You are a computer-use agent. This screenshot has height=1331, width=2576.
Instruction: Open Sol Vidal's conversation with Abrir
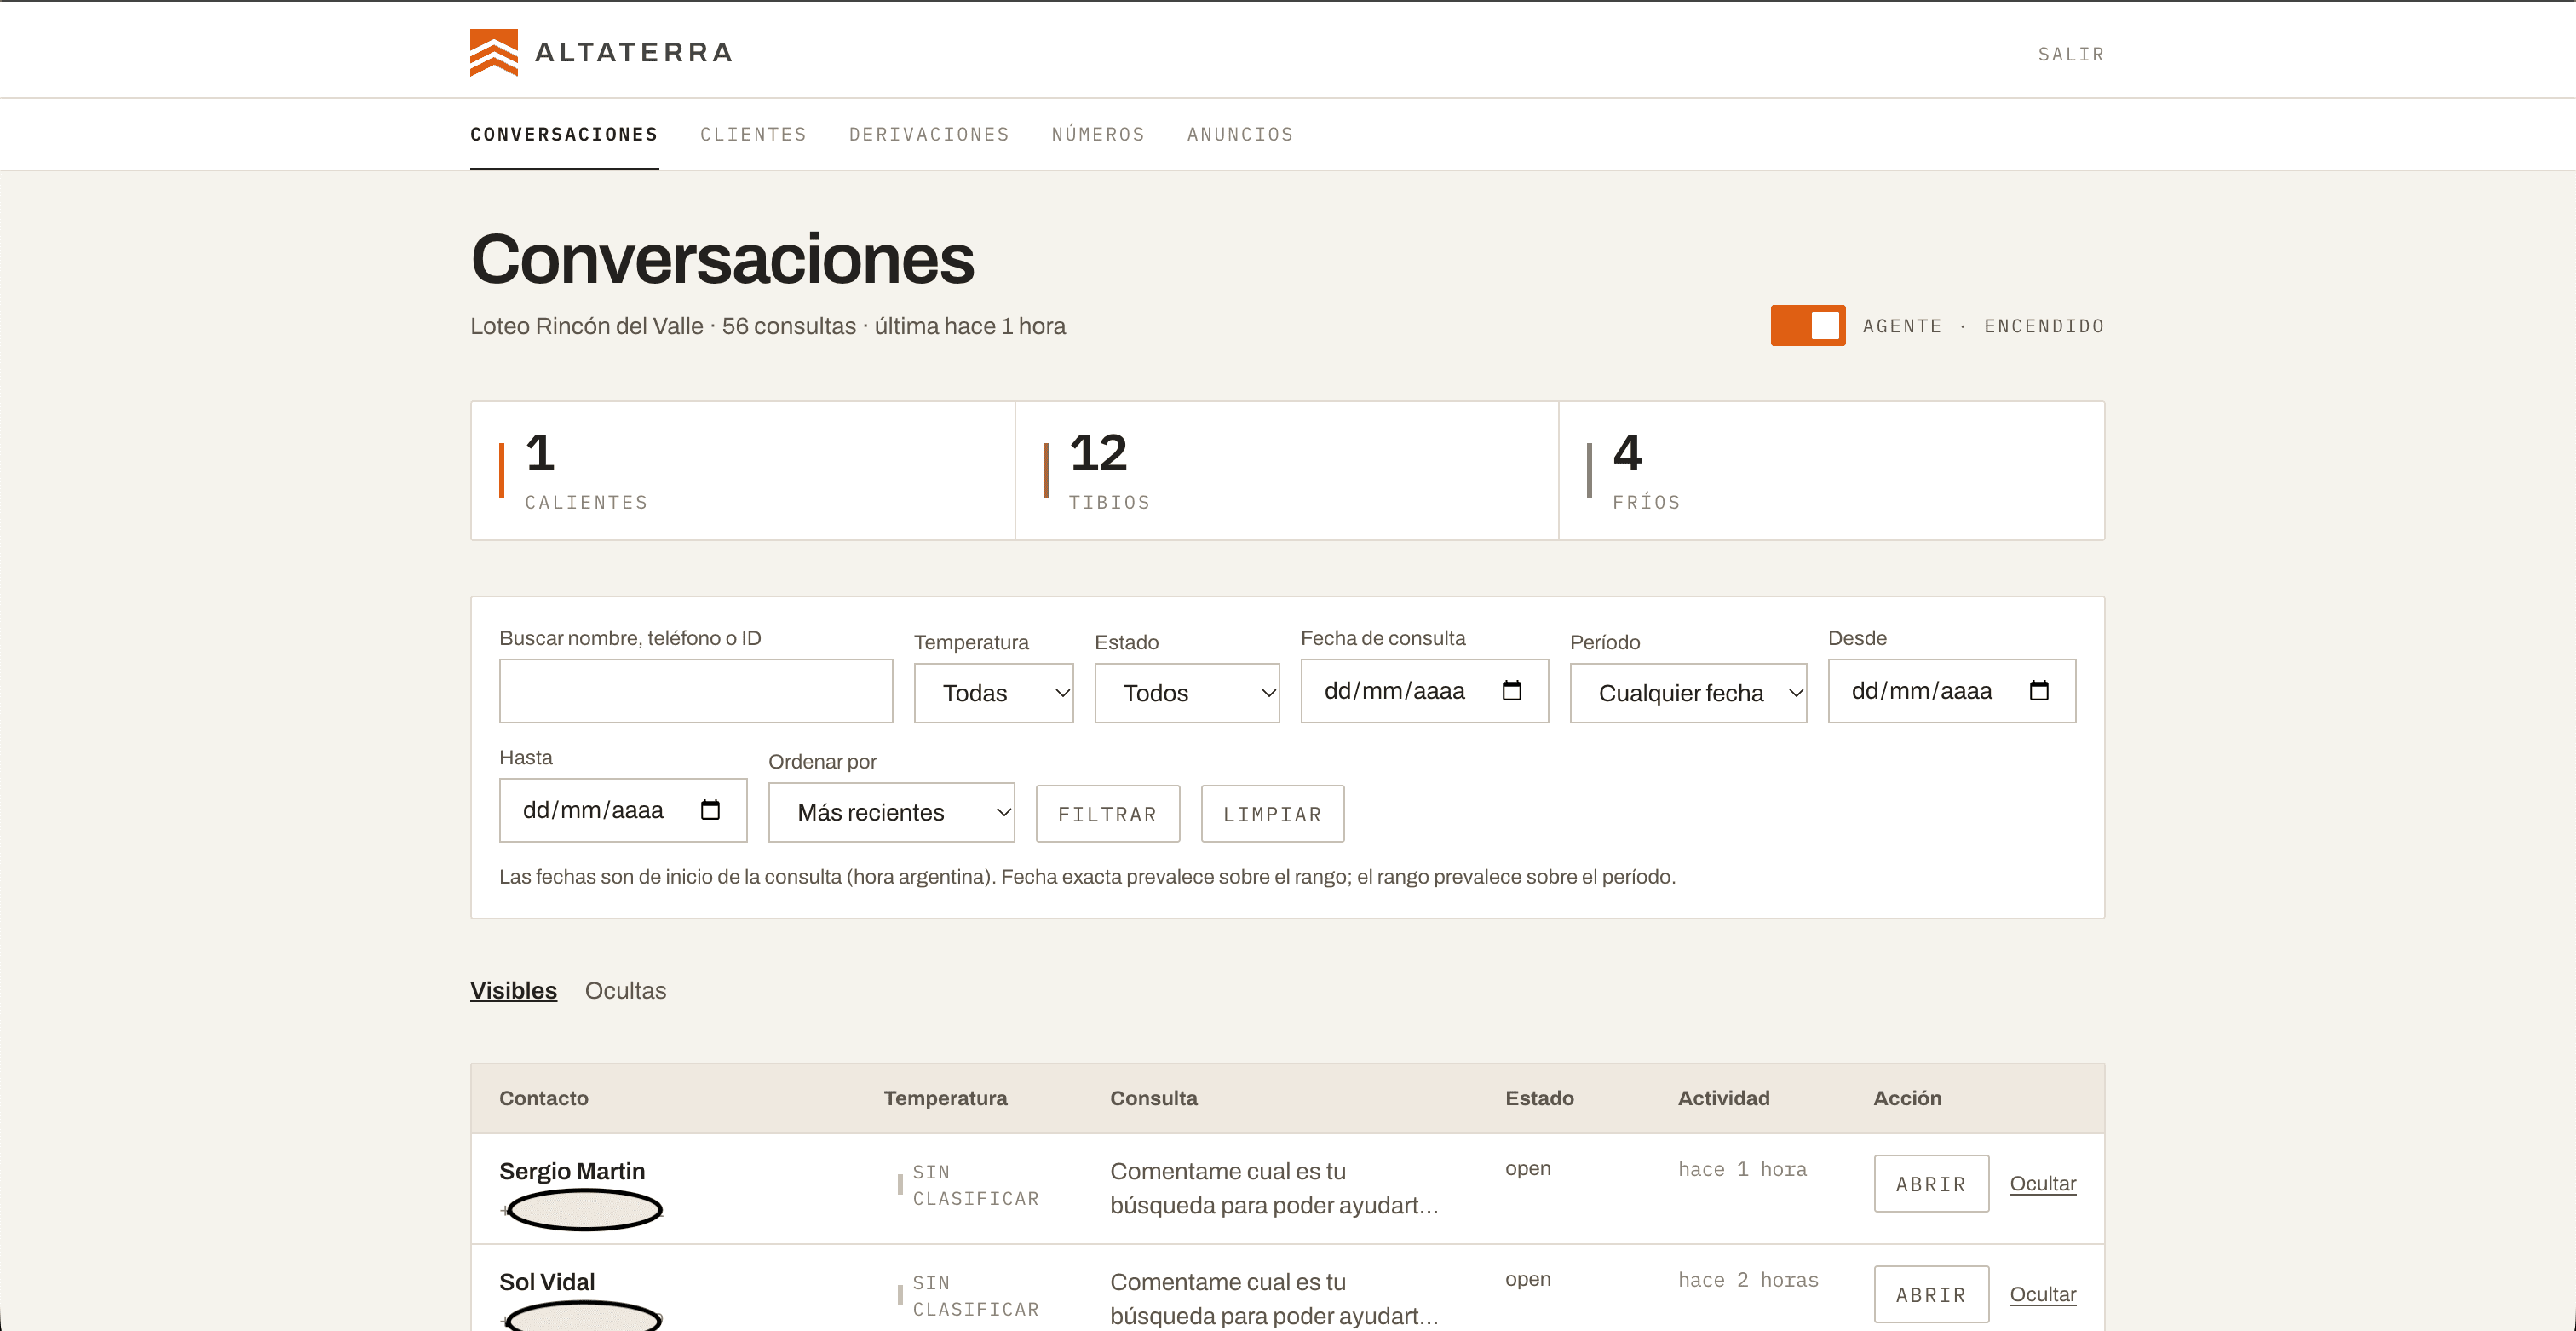(x=1931, y=1295)
